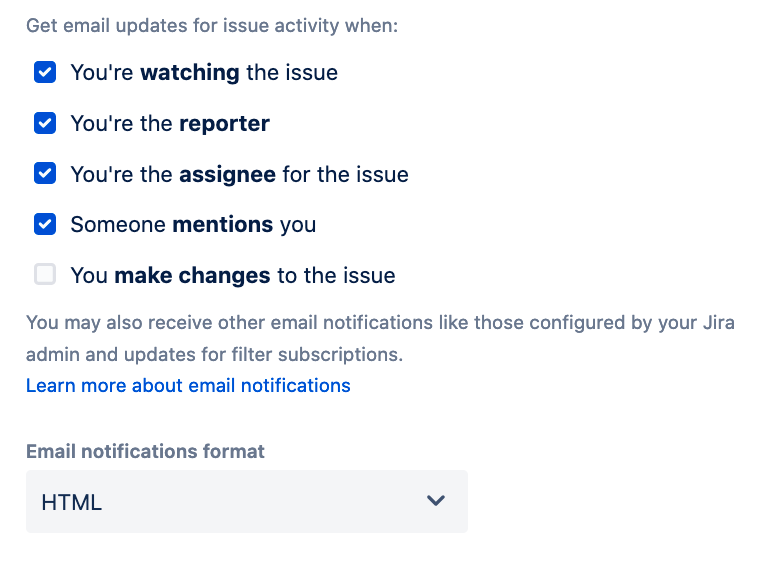This screenshot has height=574, width=762.
Task: Click the "Someone mentions you" label text
Action: pos(193,224)
